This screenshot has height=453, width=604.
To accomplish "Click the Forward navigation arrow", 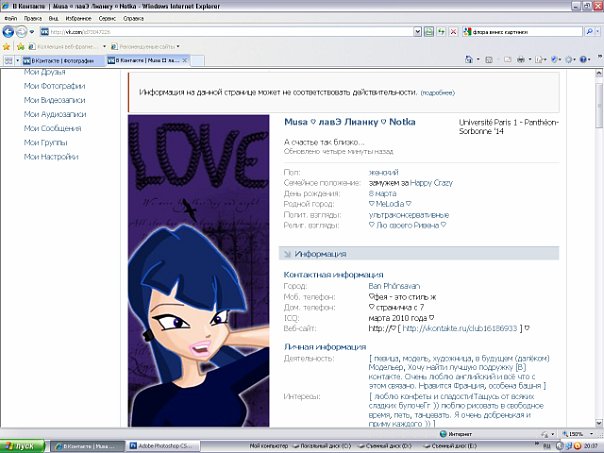I will (21, 32).
